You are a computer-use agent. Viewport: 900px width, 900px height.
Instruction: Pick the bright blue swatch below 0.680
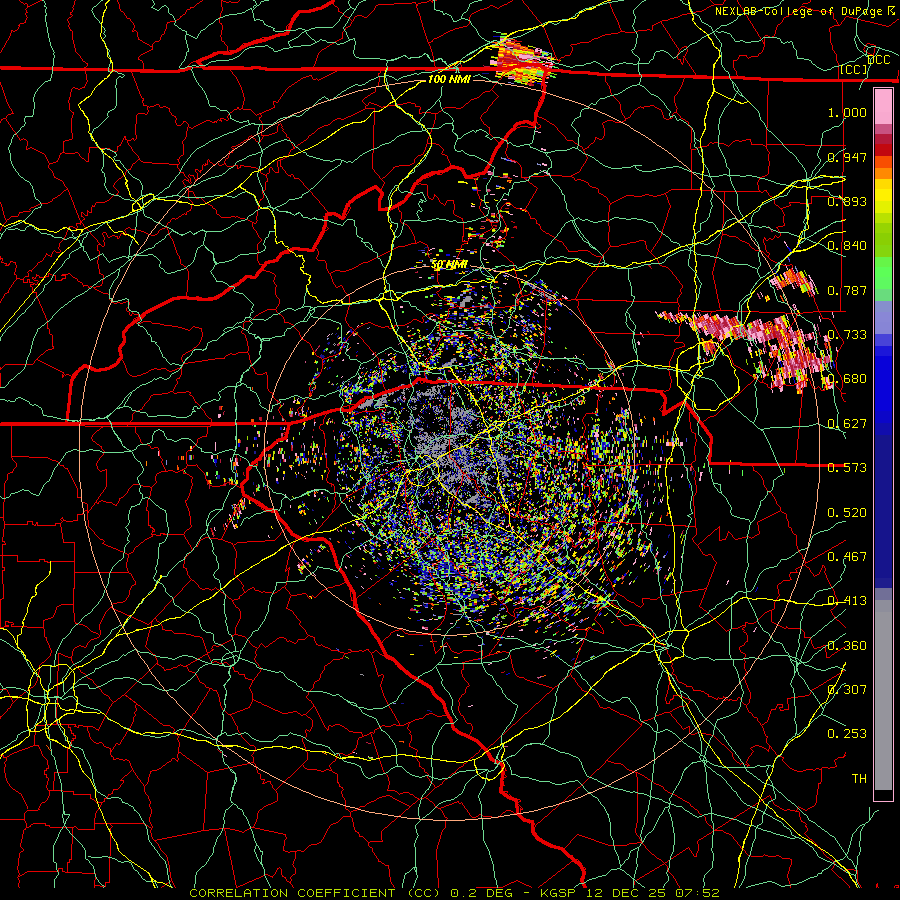(883, 396)
